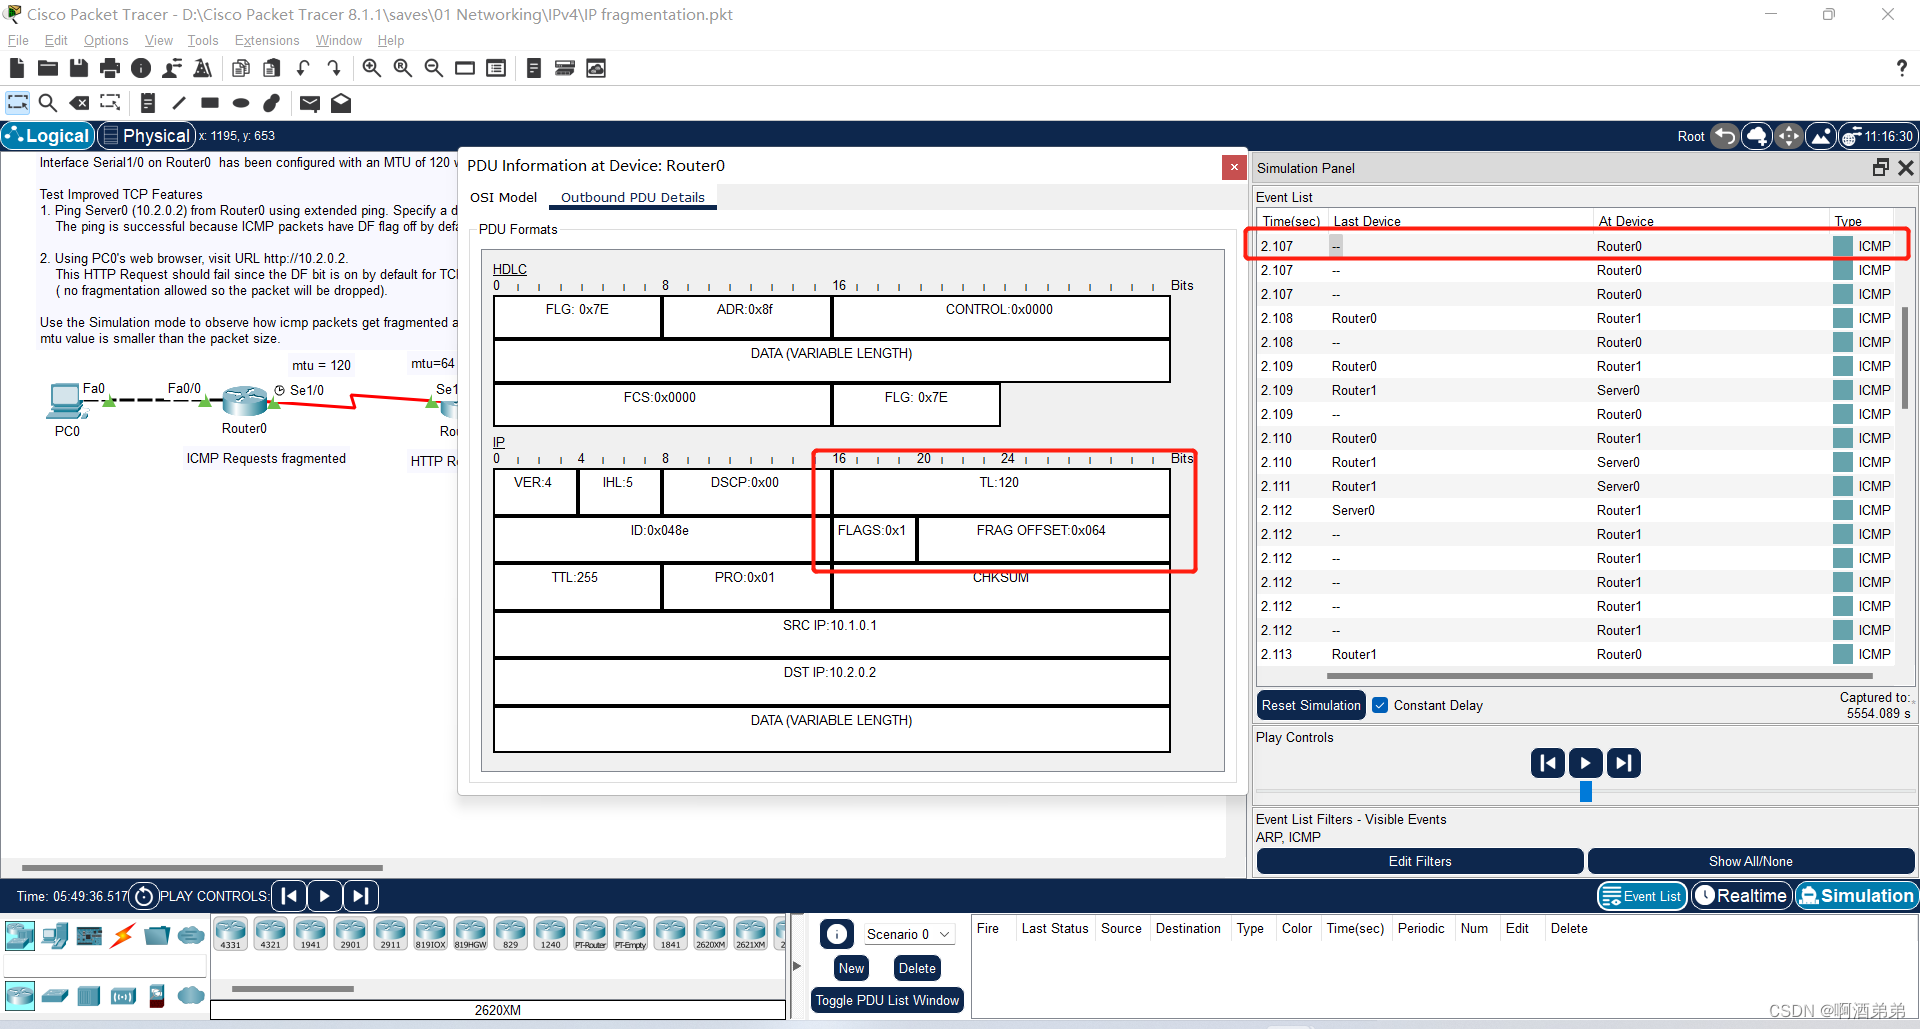Select the 2.108 Router0 to Router1 event
Image resolution: width=1920 pixels, height=1029 pixels.
1577,318
